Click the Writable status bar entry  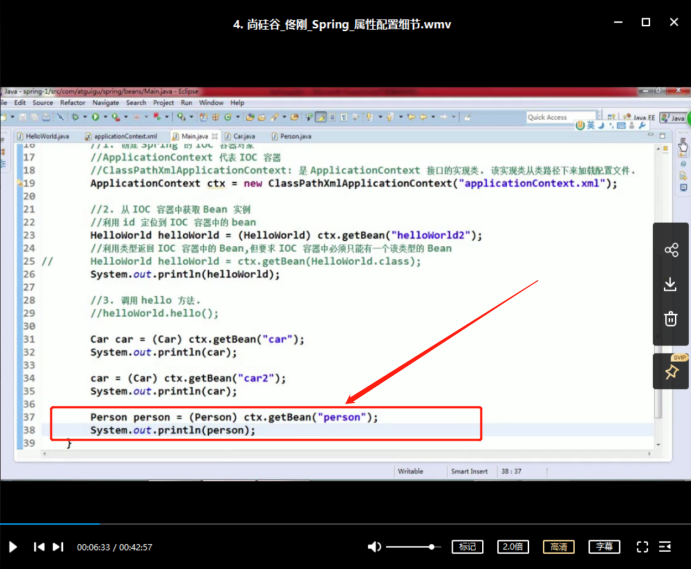[410, 471]
